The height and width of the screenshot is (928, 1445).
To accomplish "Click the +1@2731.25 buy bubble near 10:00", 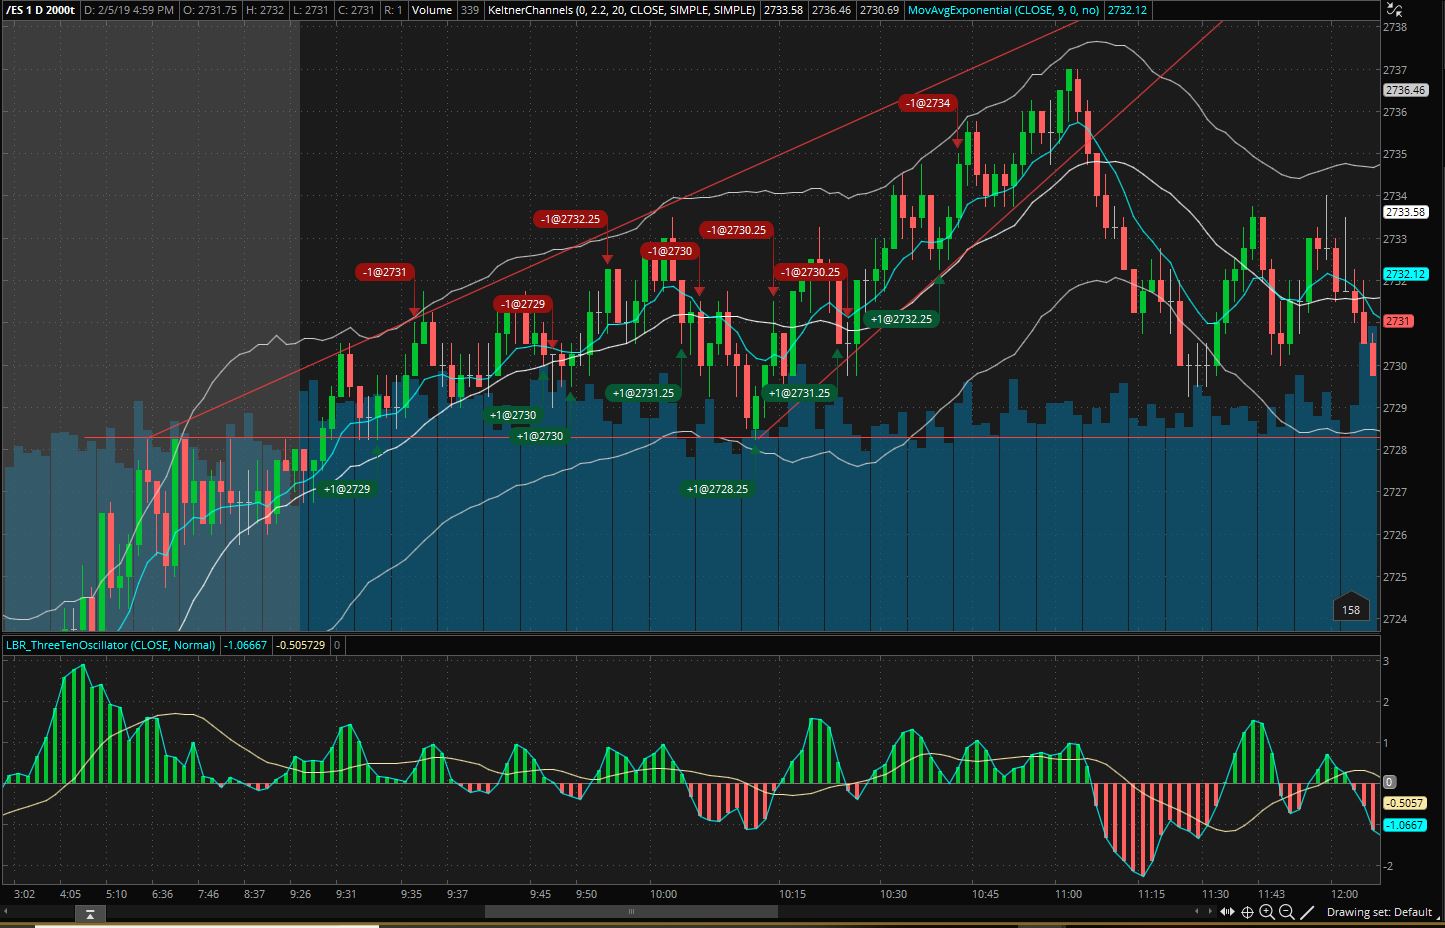I will [643, 393].
